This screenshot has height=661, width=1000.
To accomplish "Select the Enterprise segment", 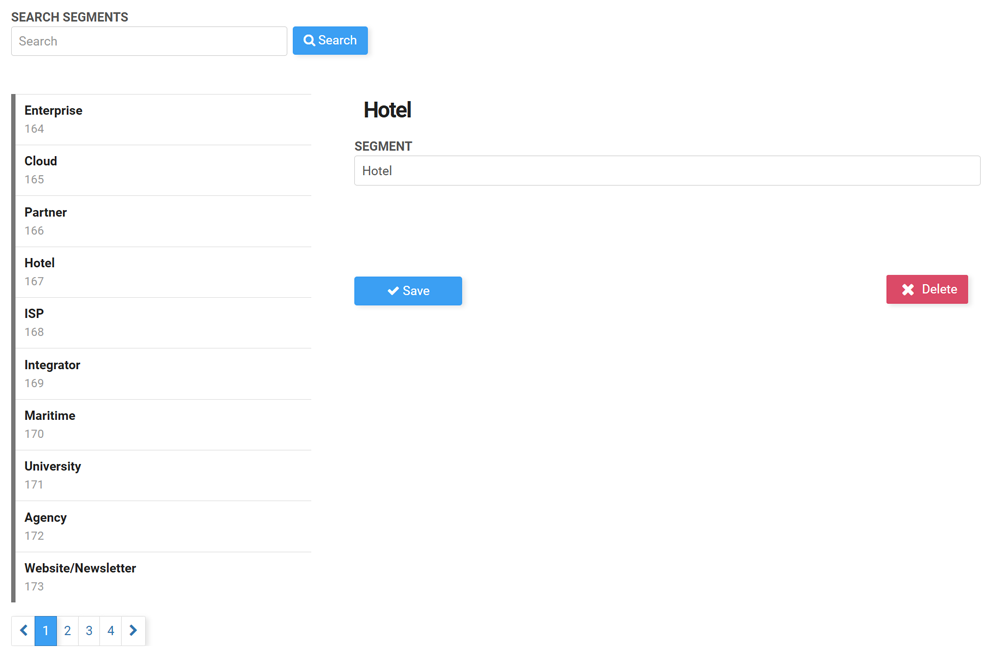I will pyautogui.click(x=163, y=119).
